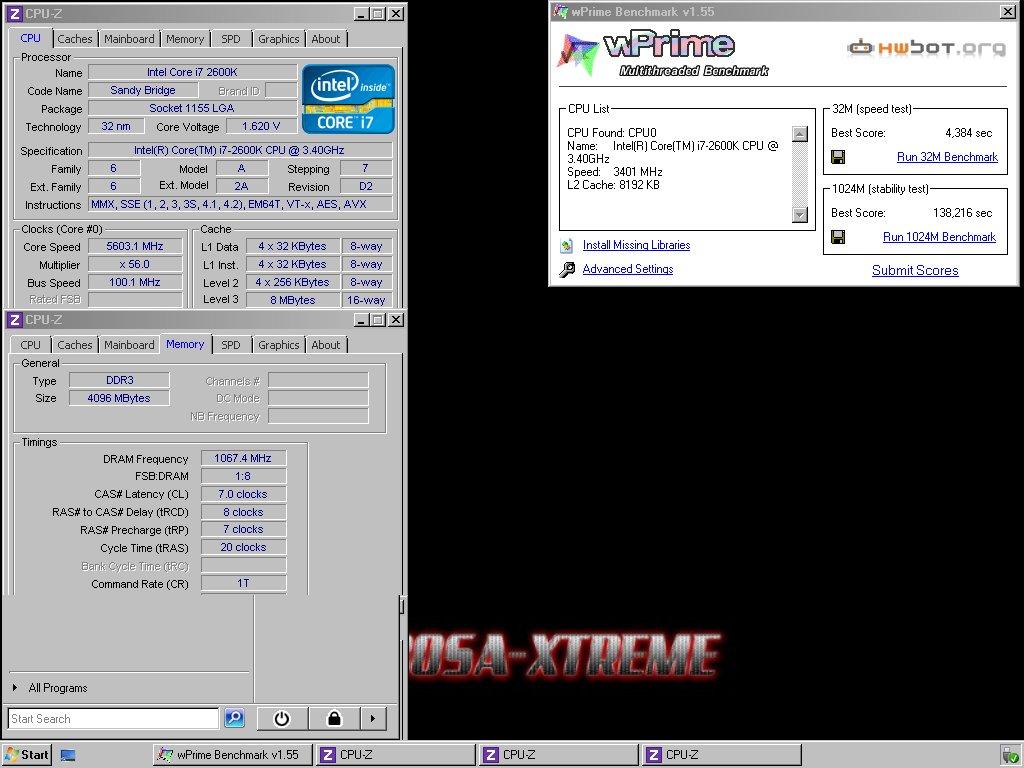Viewport: 1024px width, 768px height.
Task: Open SPD tab in lower CPU-Z window
Action: [x=231, y=345]
